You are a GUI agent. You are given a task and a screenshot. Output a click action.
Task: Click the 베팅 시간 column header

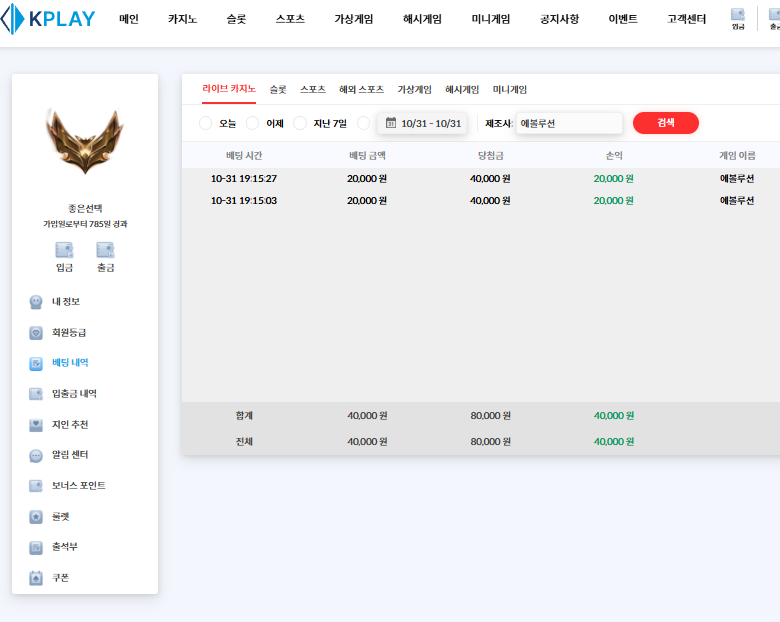tap(244, 156)
